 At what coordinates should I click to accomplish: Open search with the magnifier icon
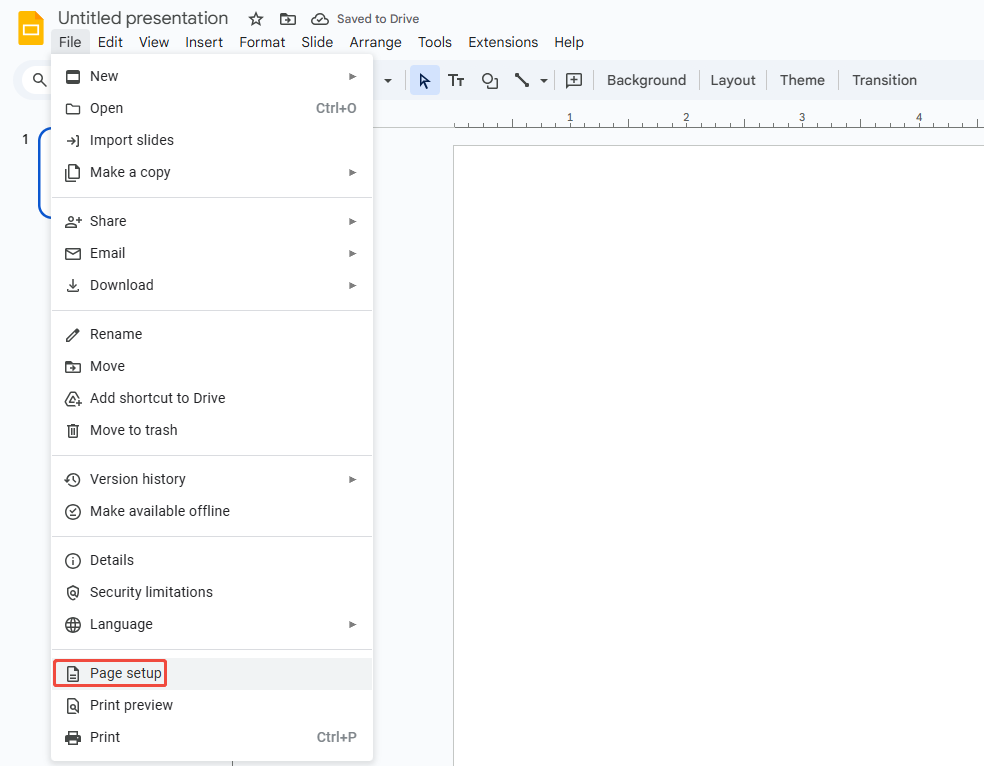click(x=38, y=78)
